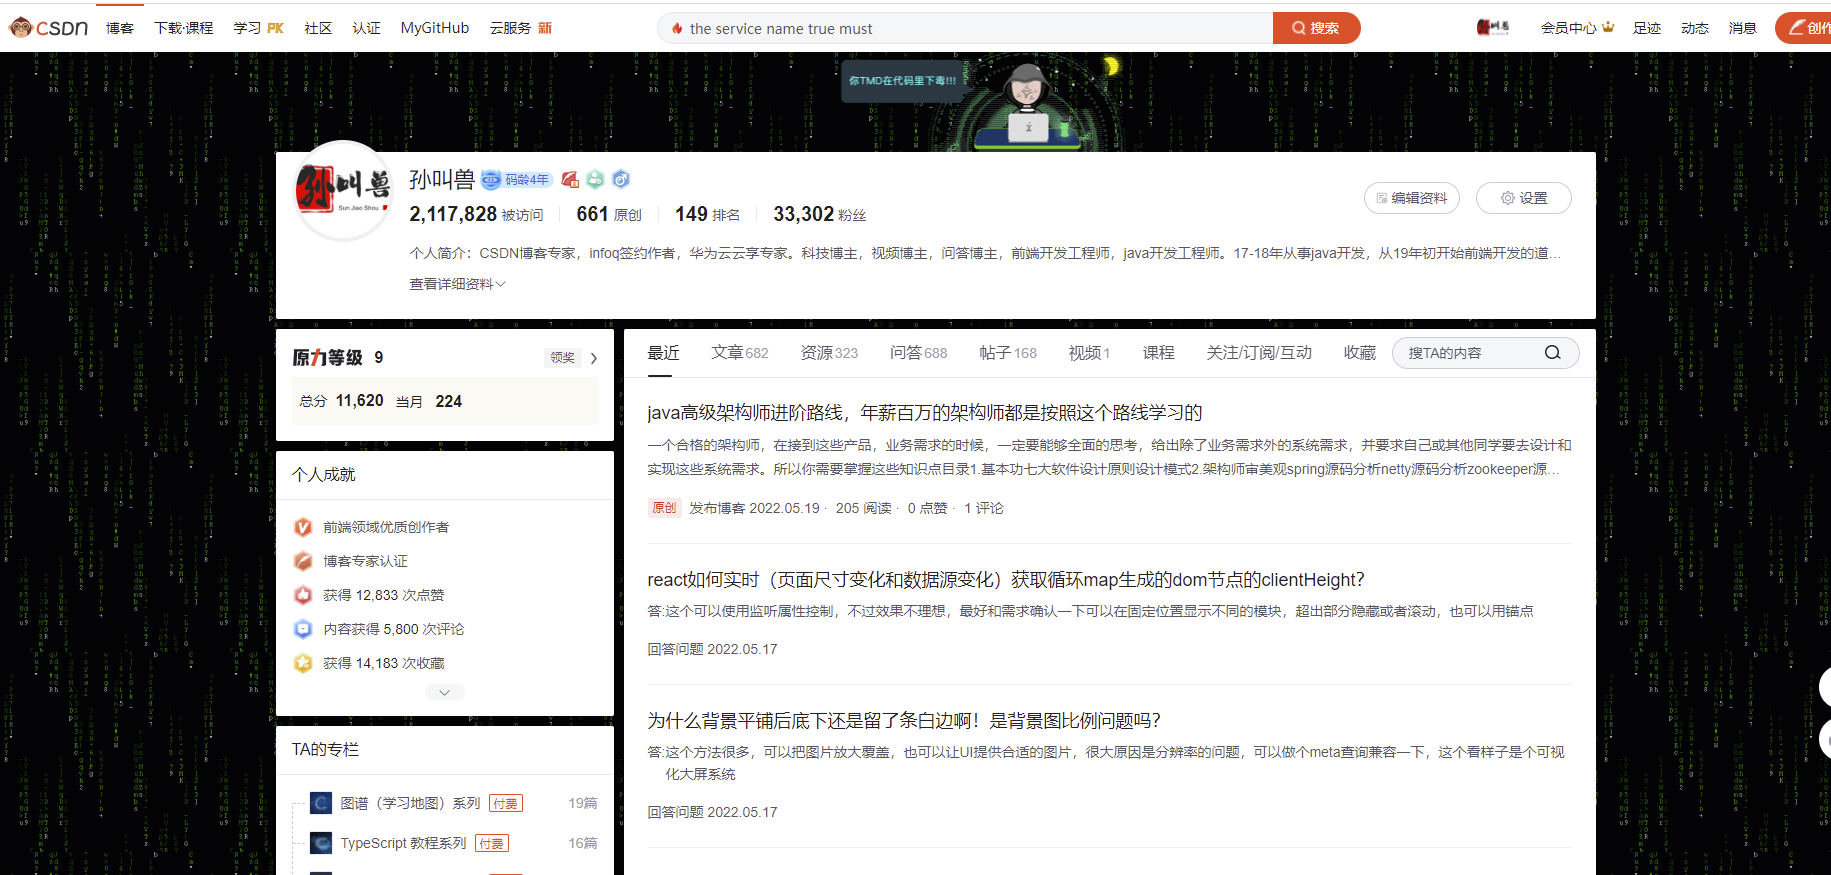Switch to the 文章 682 tab
Image resolution: width=1831 pixels, height=875 pixels.
[x=740, y=353]
